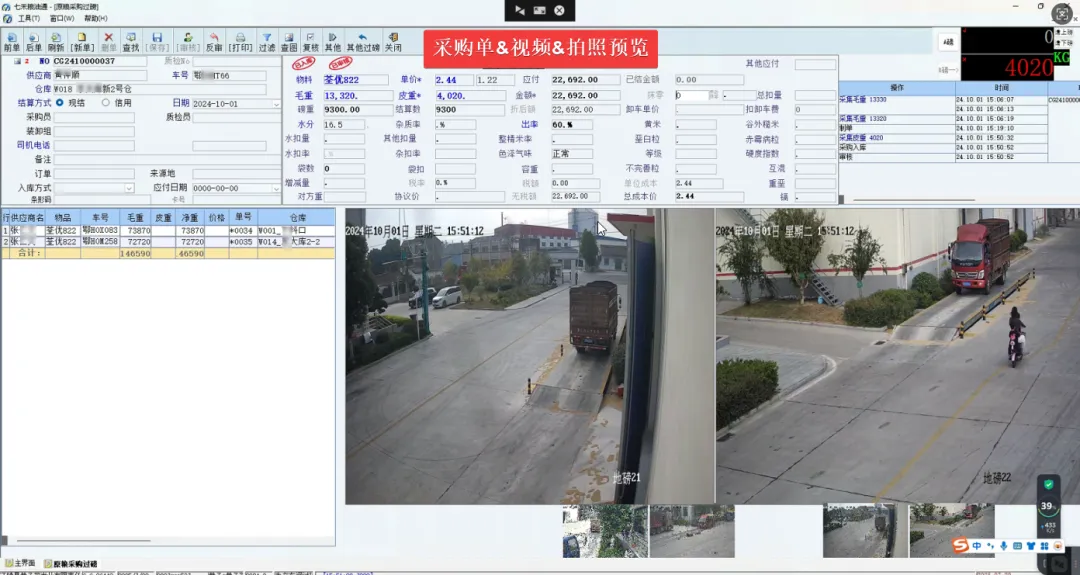Viewport: 1080px width, 575px height.
Task: Open the 过滤 filter tool
Action: pyautogui.click(x=267, y=42)
